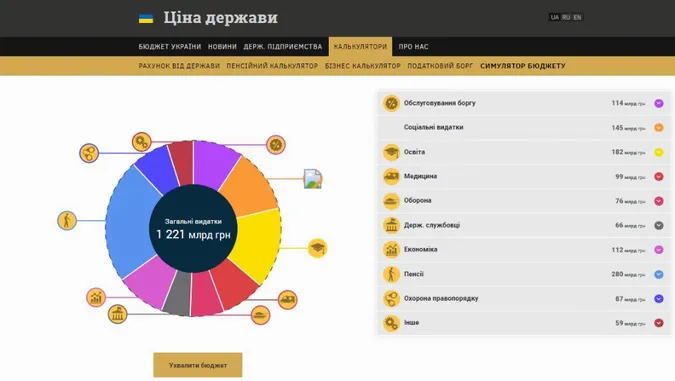
Task: Expand the Охорона правопорядку row
Action: pos(659,298)
